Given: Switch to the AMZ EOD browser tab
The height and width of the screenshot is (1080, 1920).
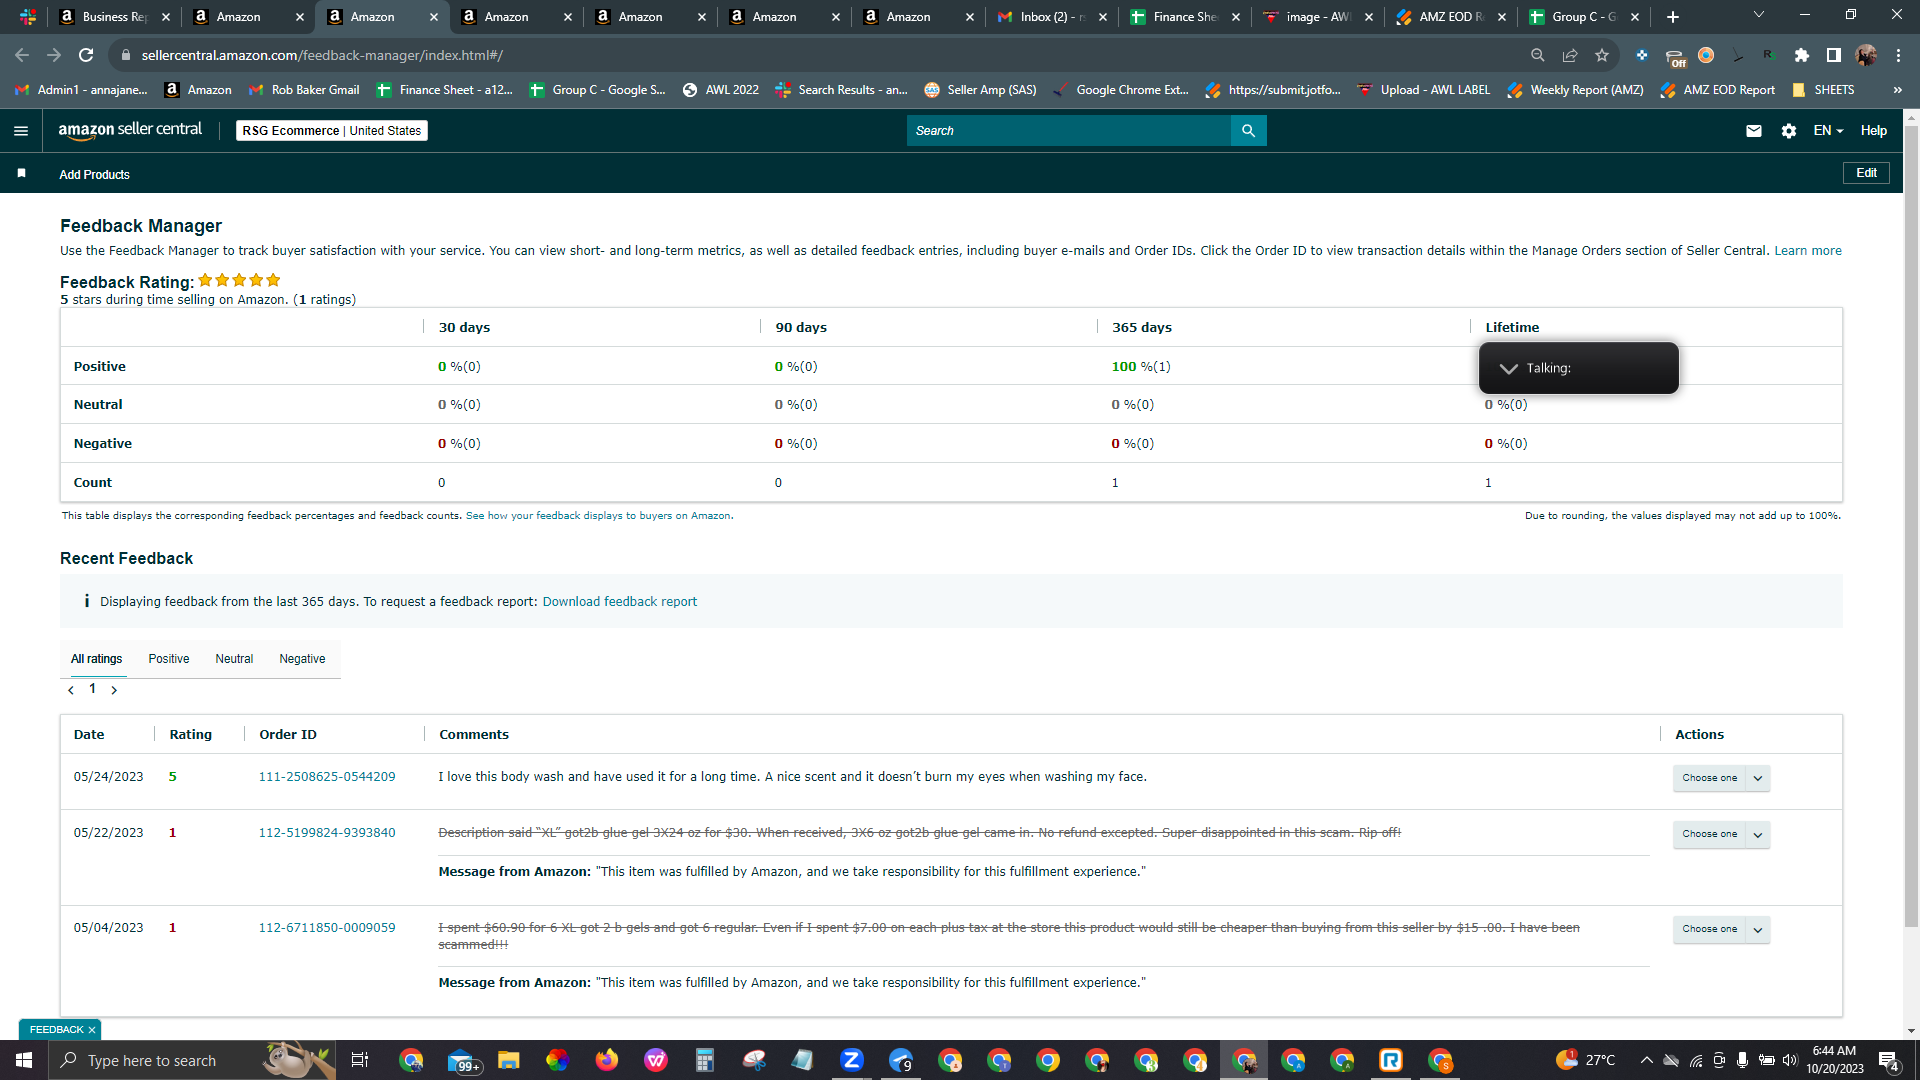Looking at the screenshot, I should pyautogui.click(x=1448, y=17).
